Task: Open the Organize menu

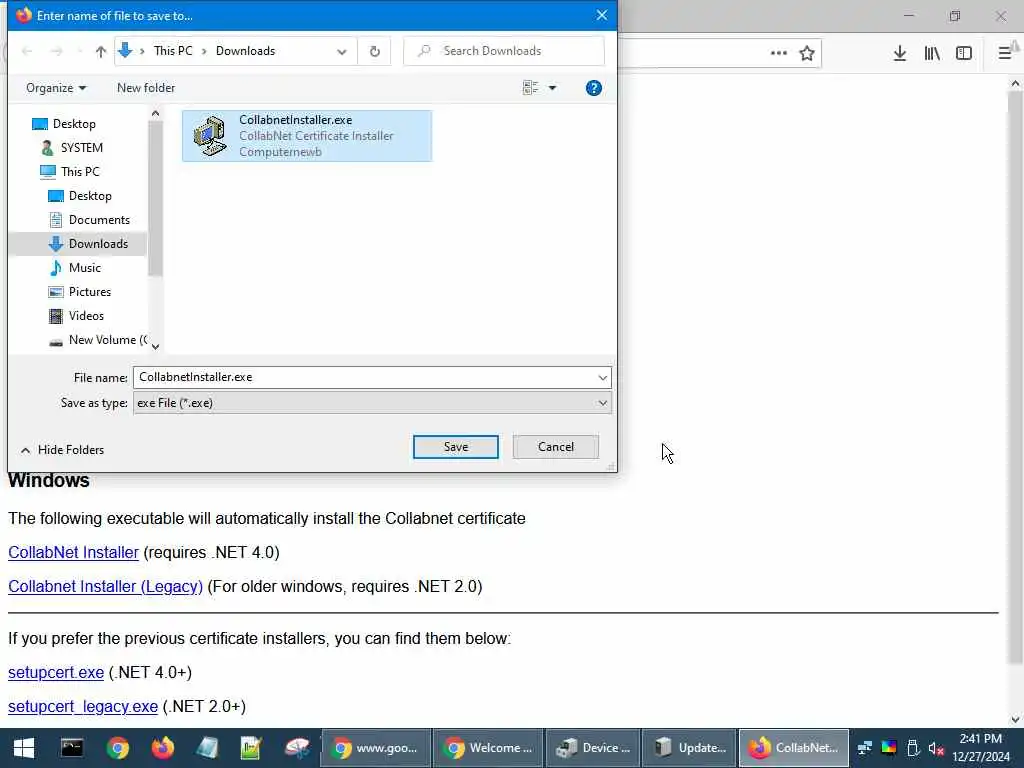Action: pyautogui.click(x=56, y=88)
